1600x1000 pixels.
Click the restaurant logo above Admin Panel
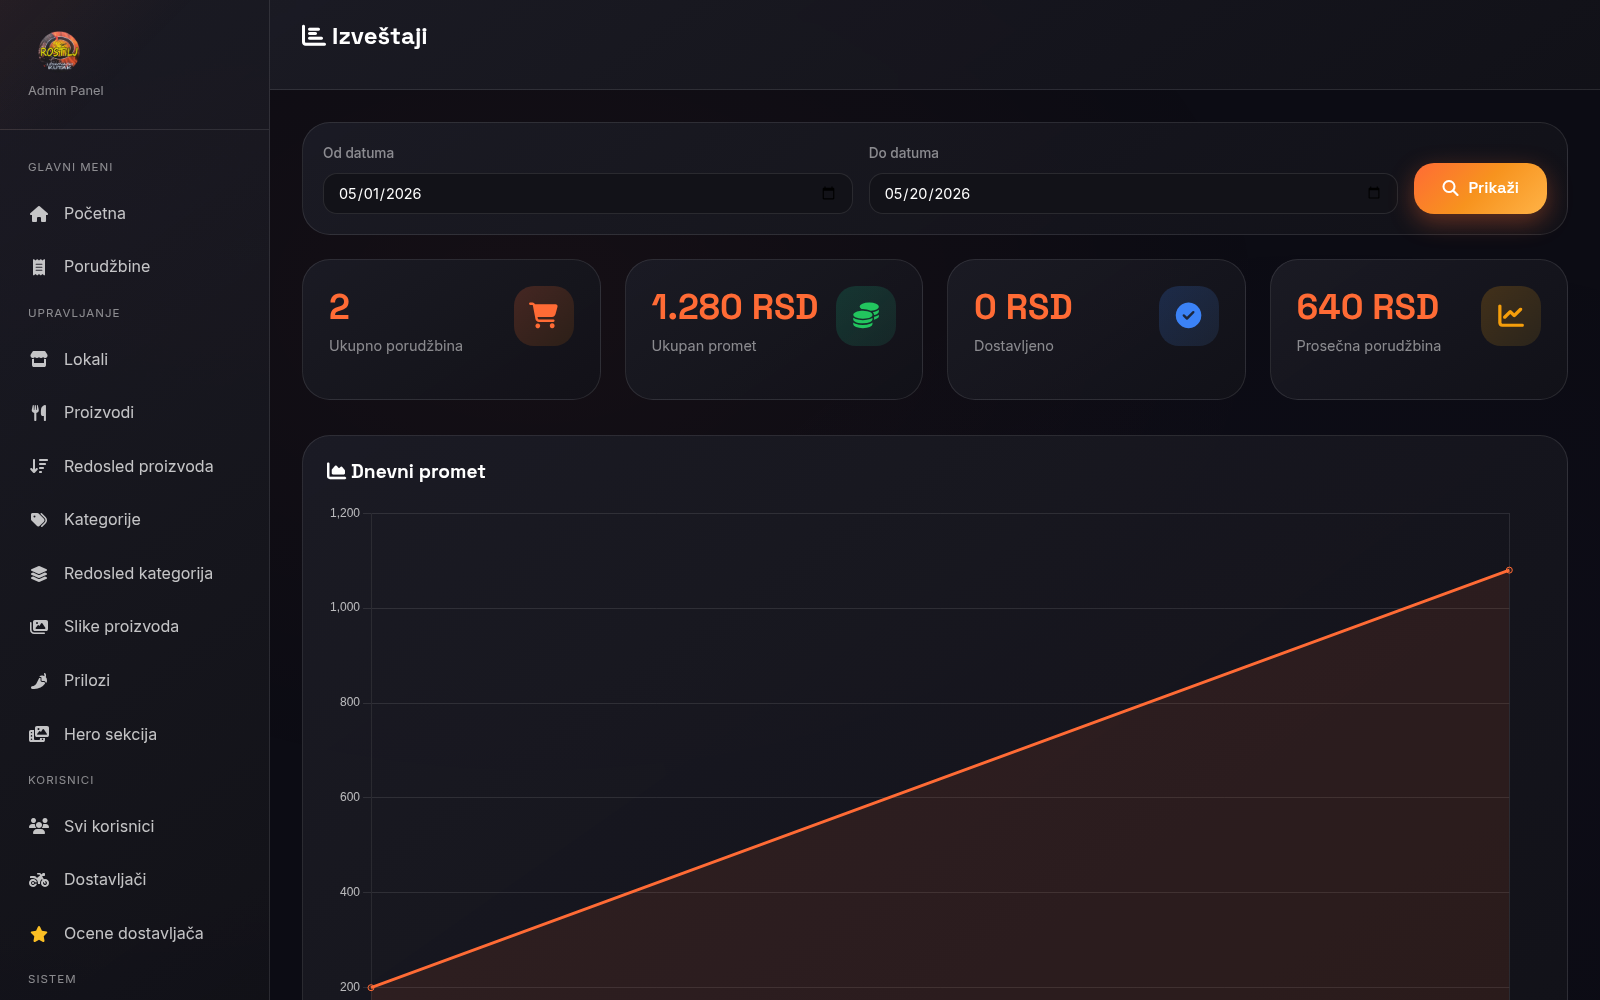(x=58, y=50)
